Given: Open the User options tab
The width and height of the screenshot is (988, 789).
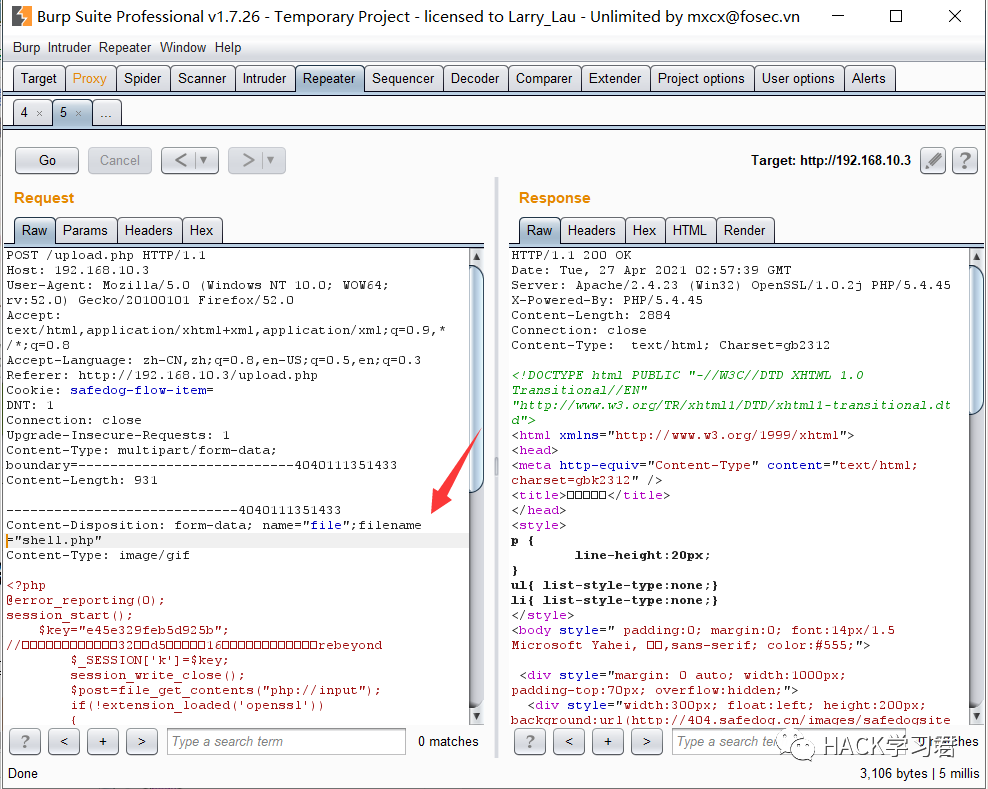Looking at the screenshot, I should [x=798, y=79].
